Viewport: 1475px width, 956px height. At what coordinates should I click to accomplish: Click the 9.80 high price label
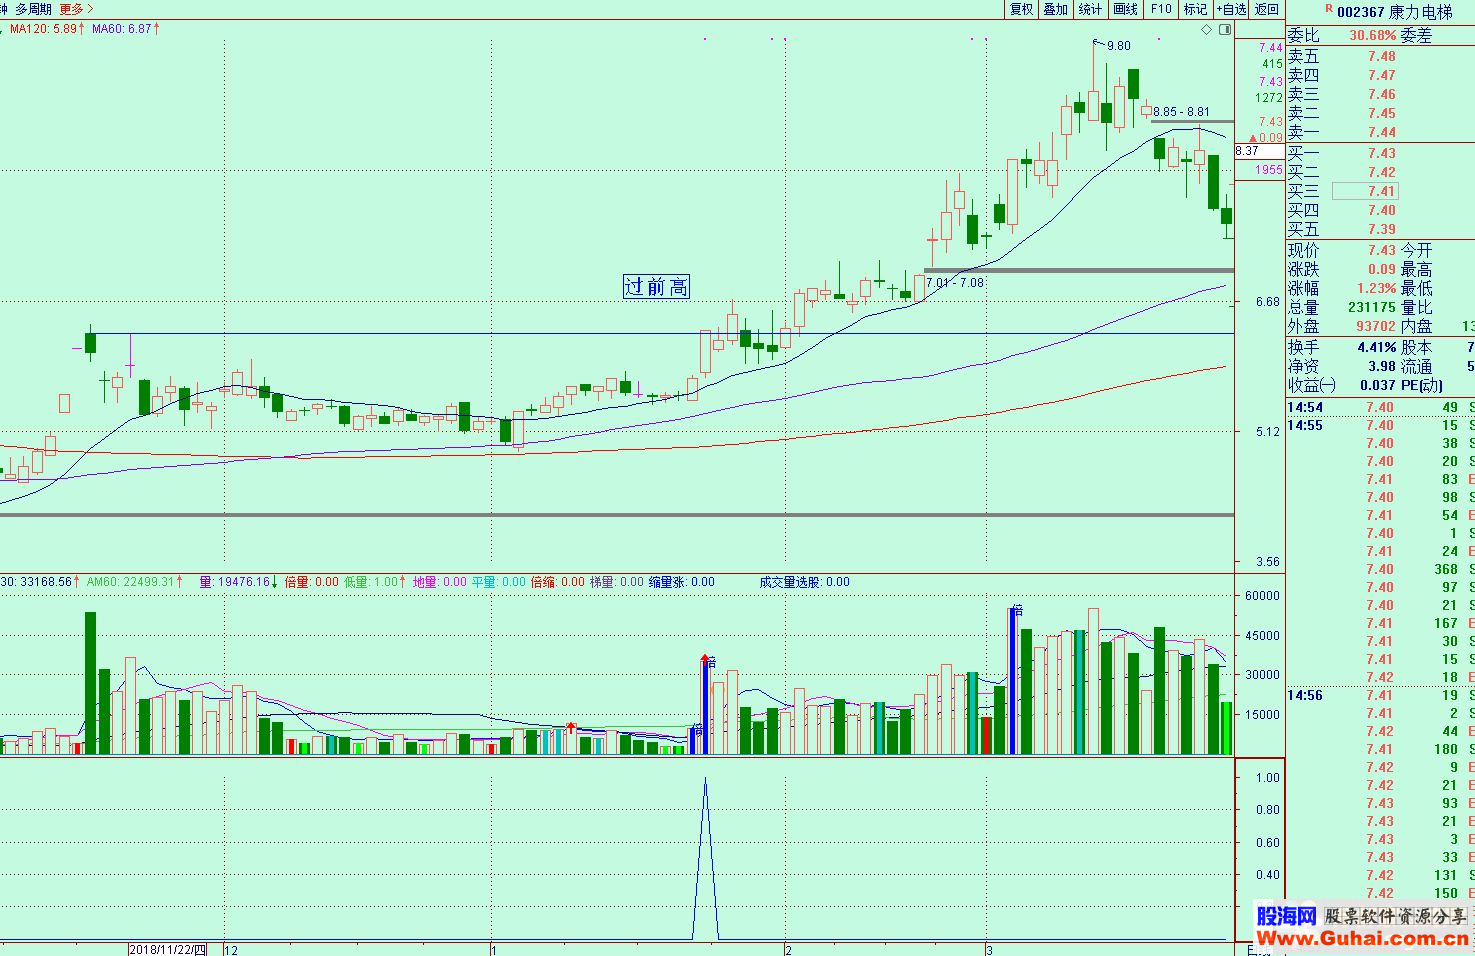1119,46
